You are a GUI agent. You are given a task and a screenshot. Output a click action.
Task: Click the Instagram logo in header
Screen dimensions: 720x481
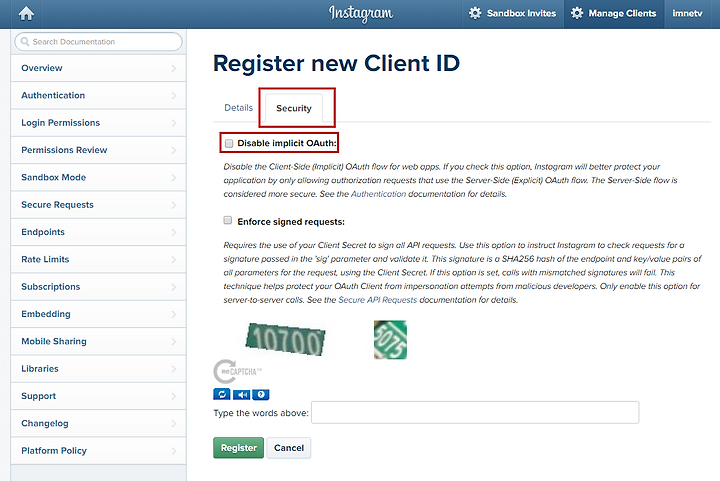[360, 14]
